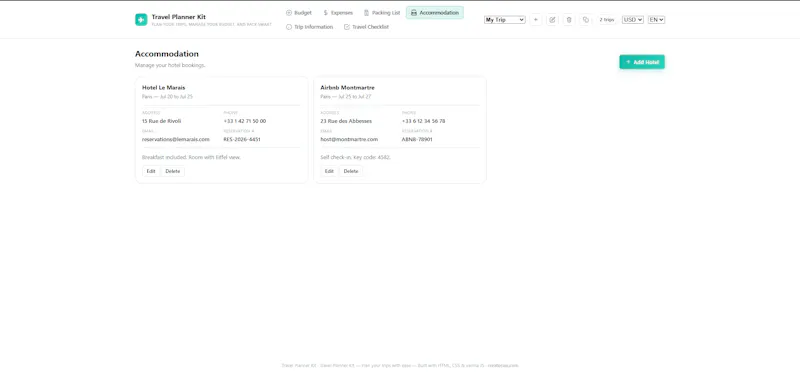Open the Trip Information tab

(309, 27)
